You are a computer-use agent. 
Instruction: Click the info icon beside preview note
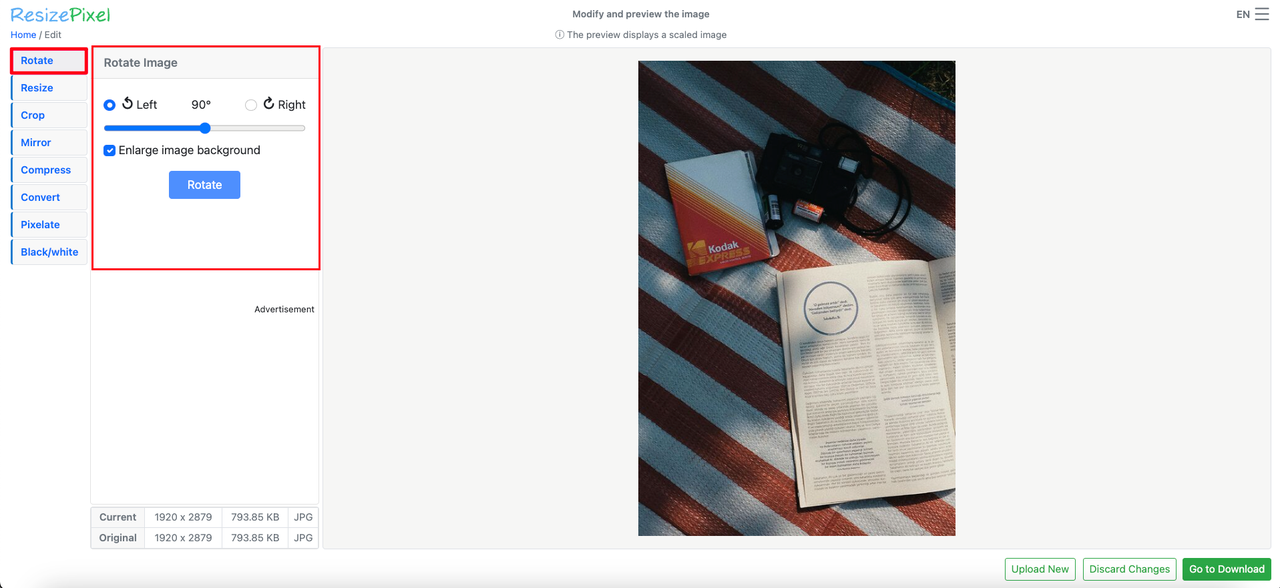[x=560, y=35]
